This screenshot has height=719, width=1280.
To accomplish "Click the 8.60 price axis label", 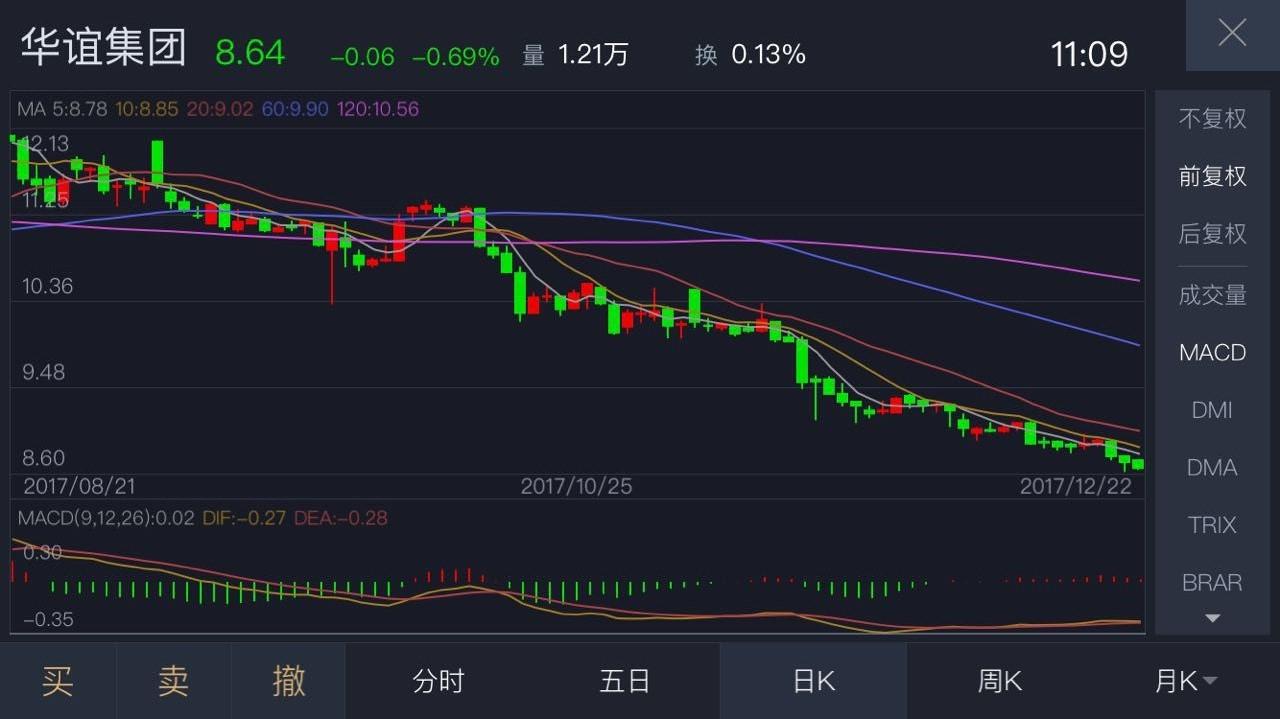I will pyautogui.click(x=43, y=458).
